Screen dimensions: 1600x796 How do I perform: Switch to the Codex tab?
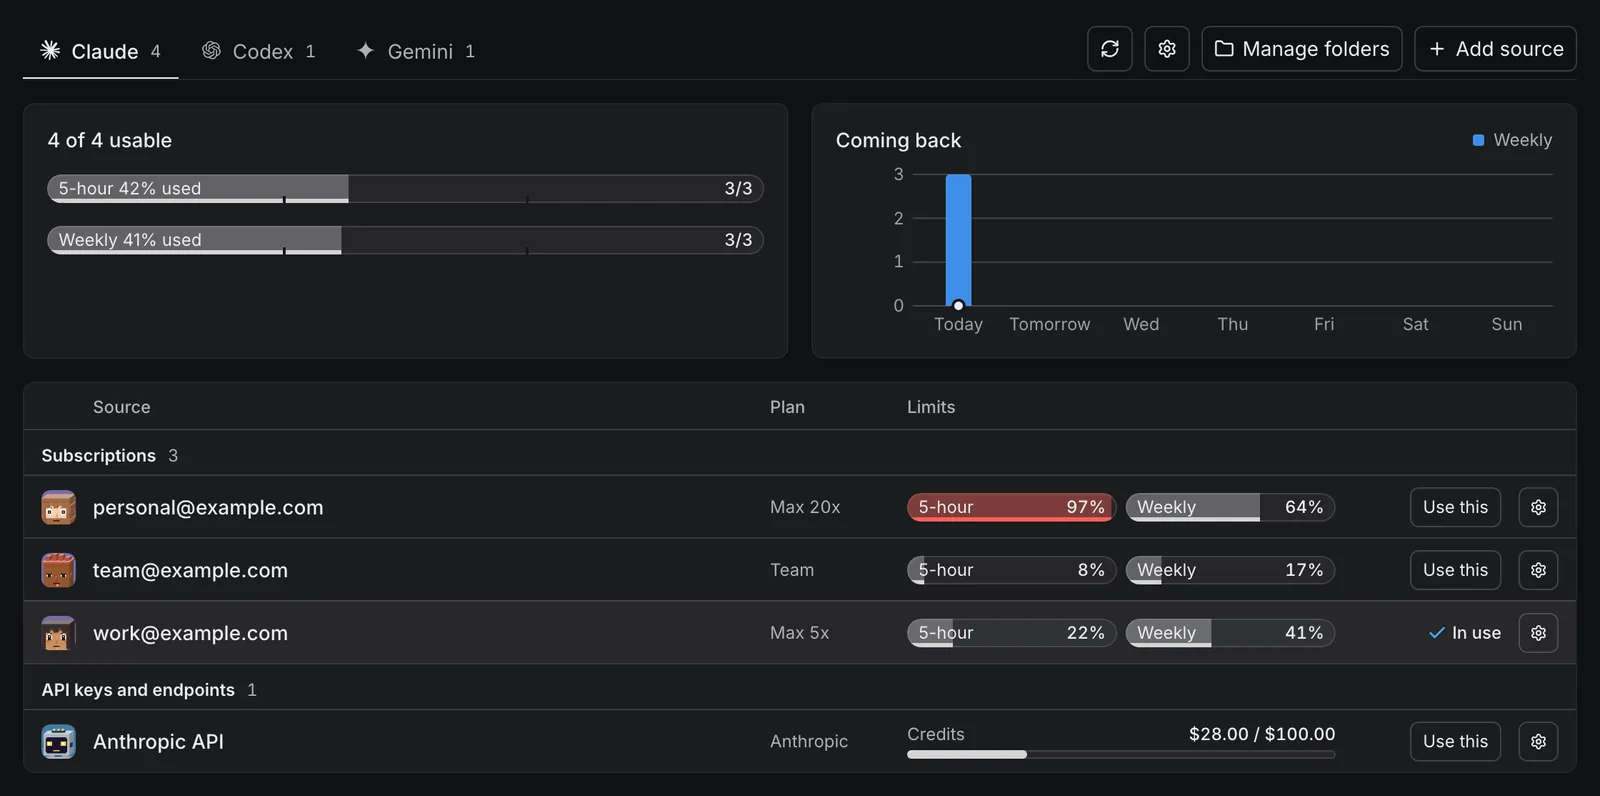pyautogui.click(x=259, y=51)
